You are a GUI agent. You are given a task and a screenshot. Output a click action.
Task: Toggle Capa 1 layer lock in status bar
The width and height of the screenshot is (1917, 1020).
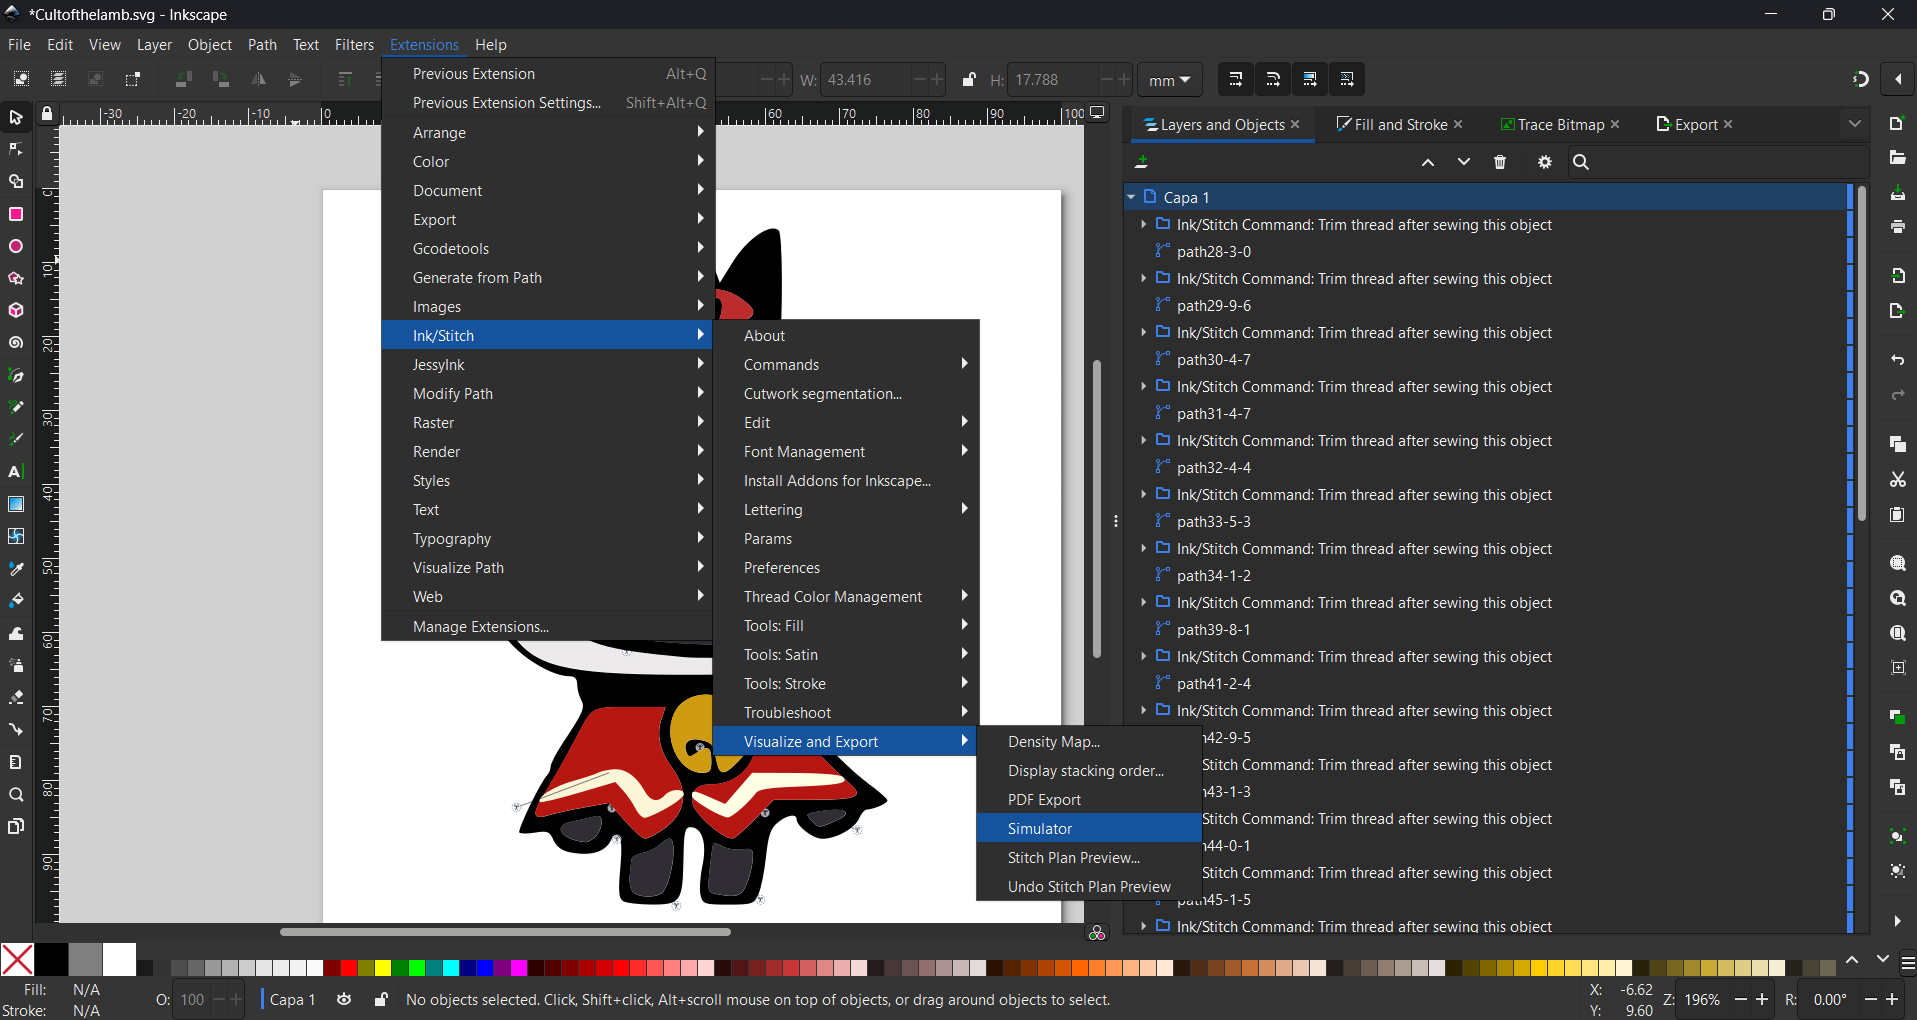click(381, 999)
